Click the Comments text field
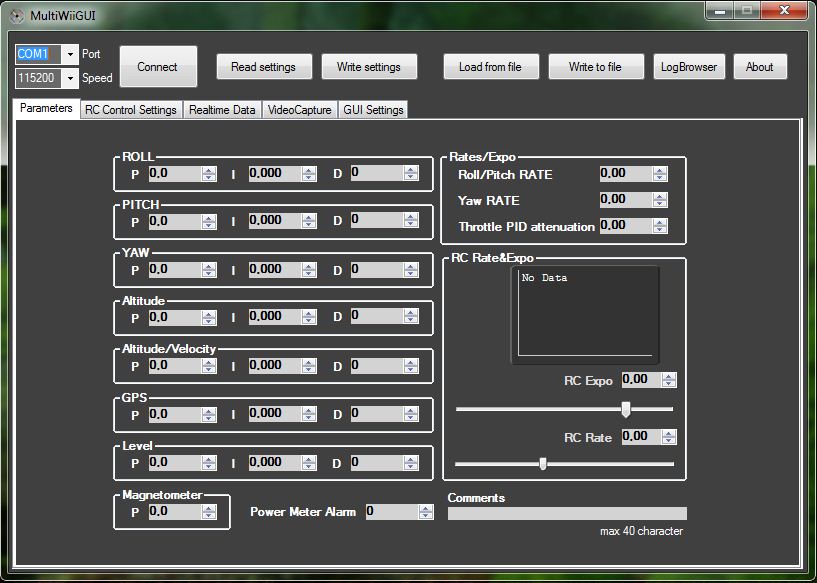This screenshot has width=817, height=583. point(567,514)
